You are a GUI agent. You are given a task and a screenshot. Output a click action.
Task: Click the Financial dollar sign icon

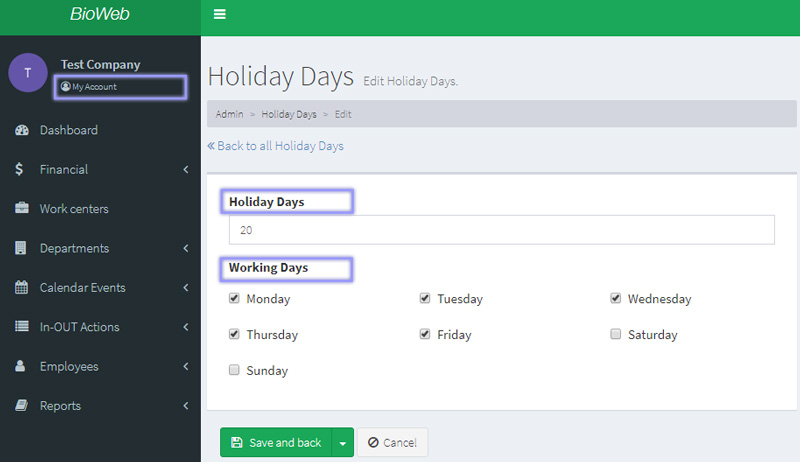(20, 170)
